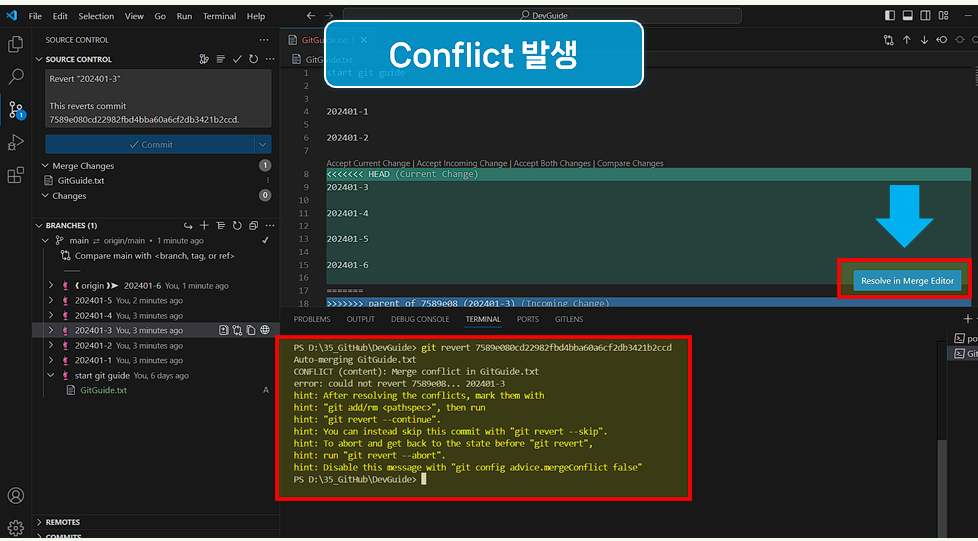
Task: Open Source Control view in activity bar
Action: pyautogui.click(x=16, y=110)
